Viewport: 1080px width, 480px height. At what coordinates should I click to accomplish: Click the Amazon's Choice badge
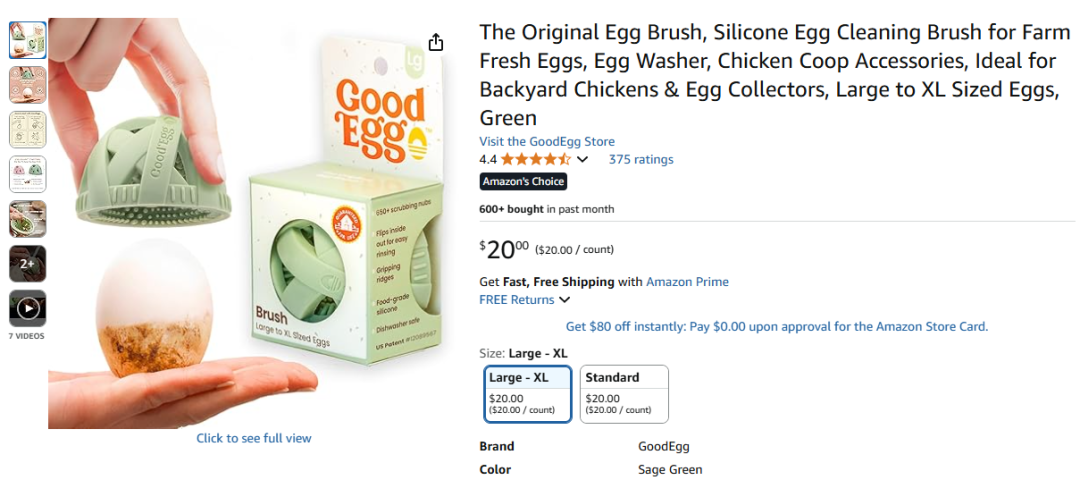click(x=523, y=182)
